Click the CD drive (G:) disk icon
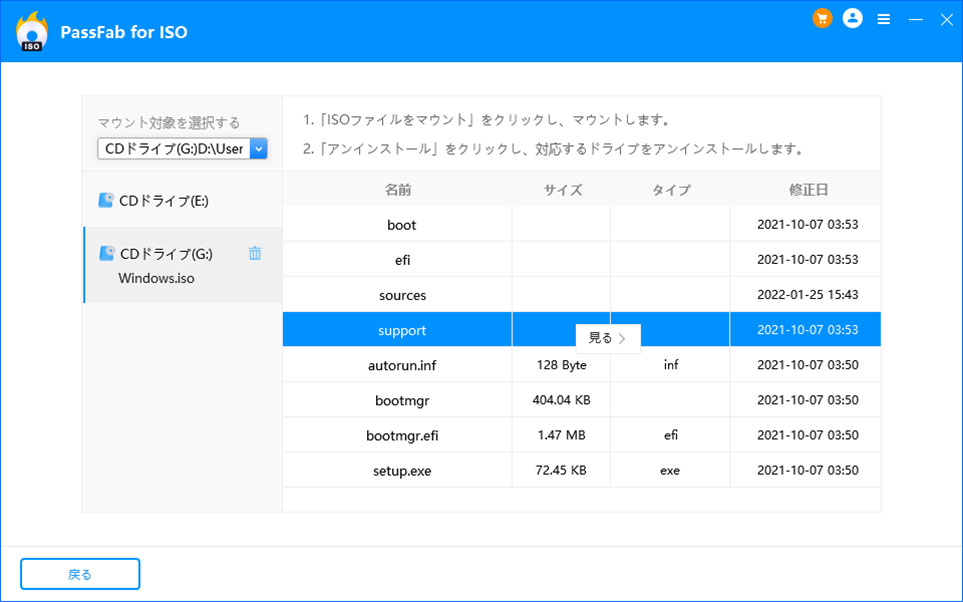This screenshot has height=602, width=963. click(107, 253)
